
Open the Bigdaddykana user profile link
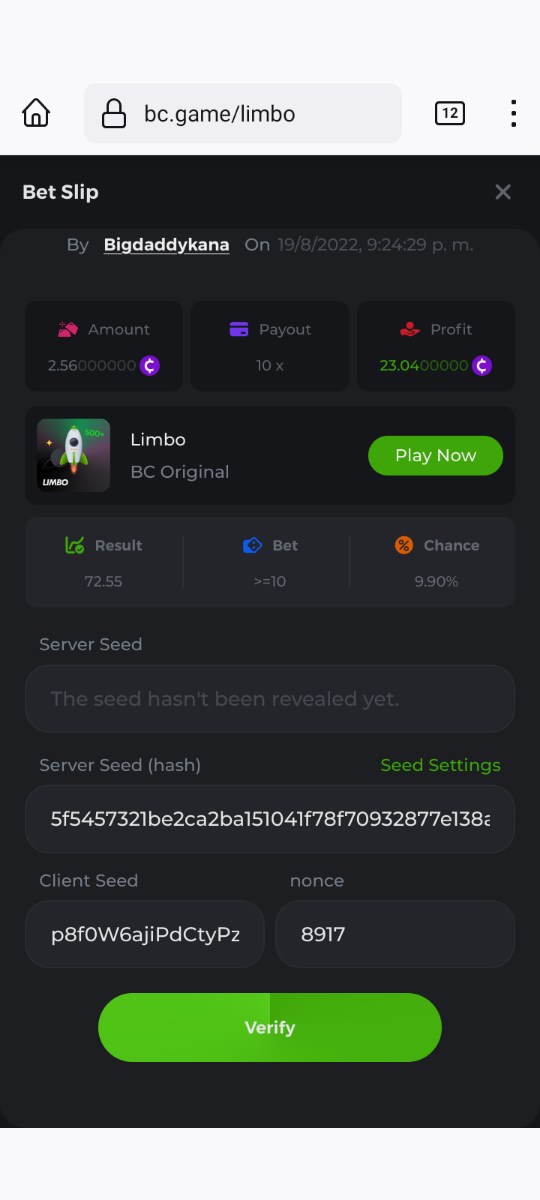click(x=166, y=245)
